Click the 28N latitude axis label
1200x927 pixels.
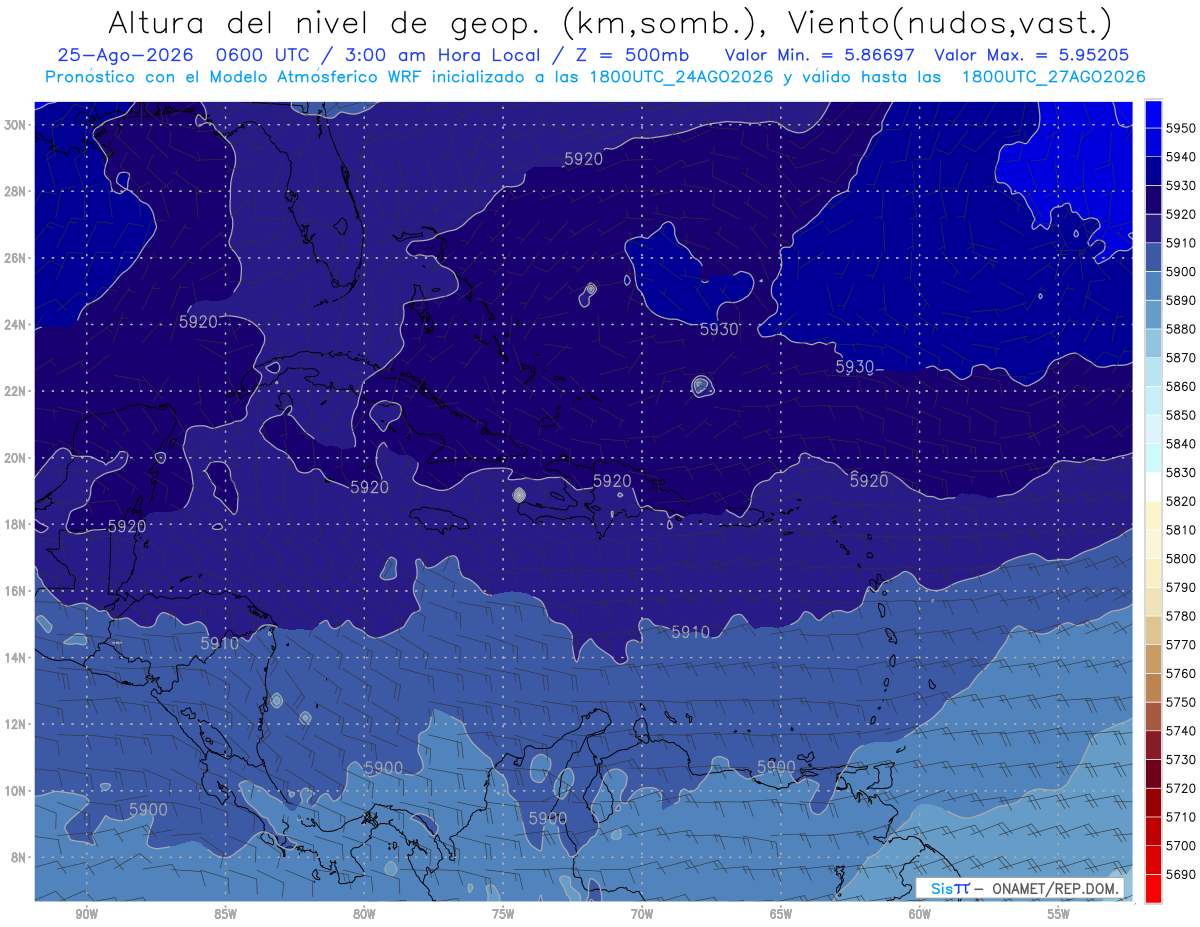(x=17, y=191)
